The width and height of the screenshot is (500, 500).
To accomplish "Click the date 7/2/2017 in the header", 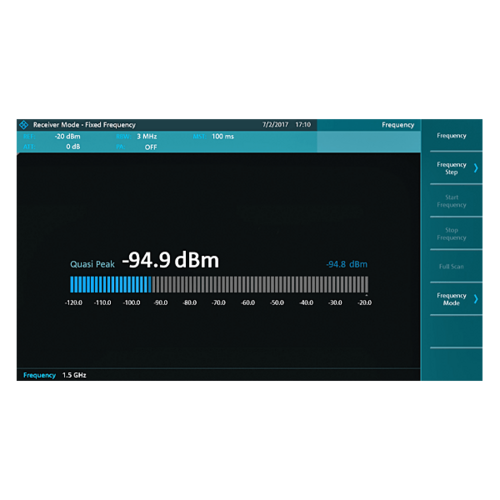I will [275, 125].
